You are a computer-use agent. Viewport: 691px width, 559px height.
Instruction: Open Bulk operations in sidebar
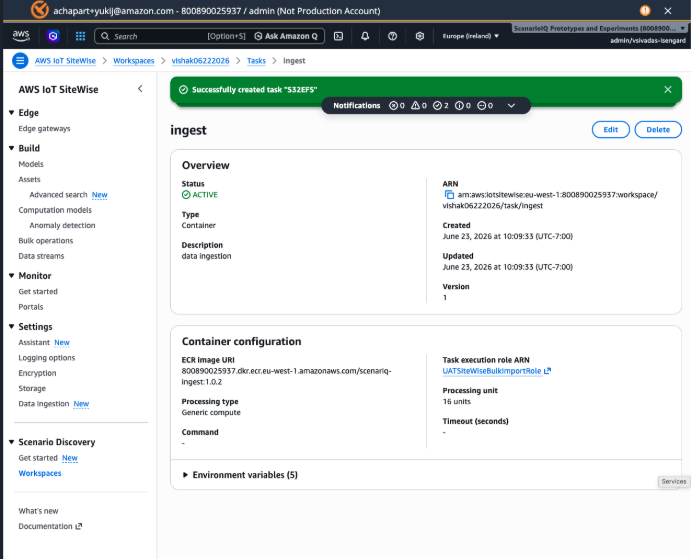tap(45, 241)
